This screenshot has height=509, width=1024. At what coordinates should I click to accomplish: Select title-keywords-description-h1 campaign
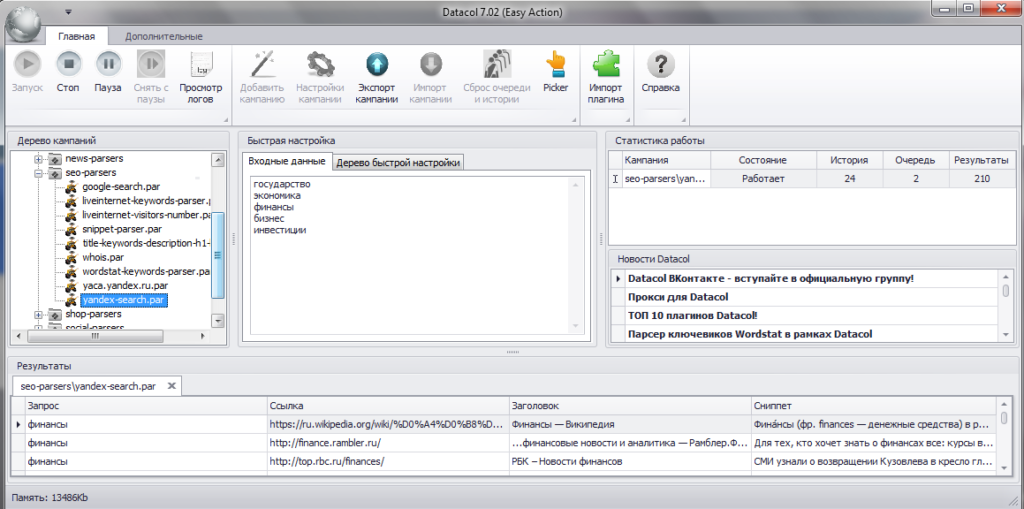[x=146, y=244]
